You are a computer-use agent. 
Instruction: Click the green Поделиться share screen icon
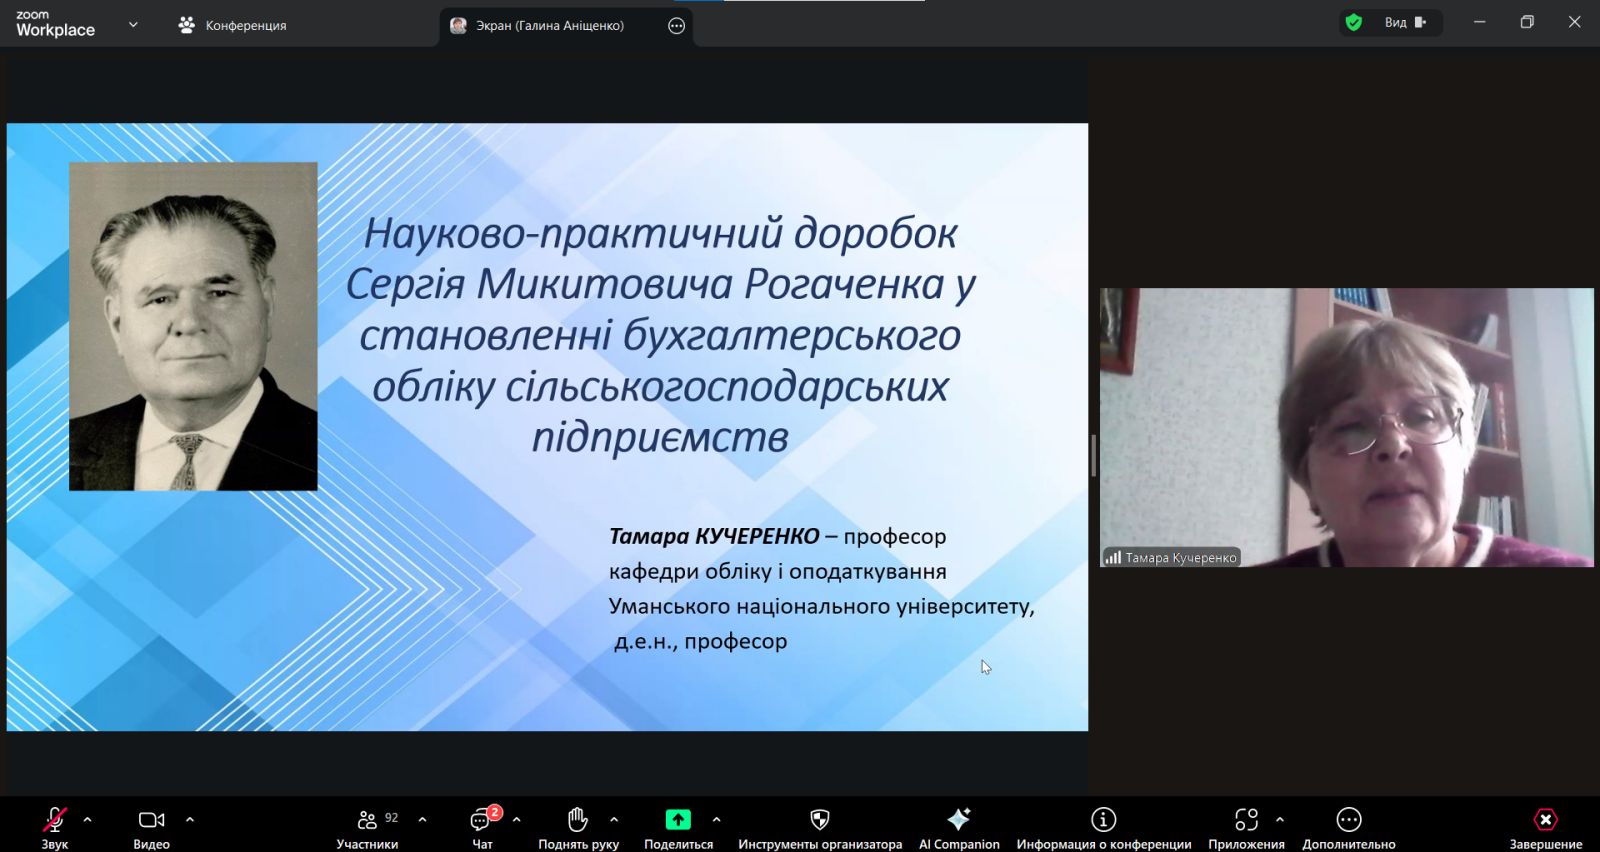coord(678,820)
